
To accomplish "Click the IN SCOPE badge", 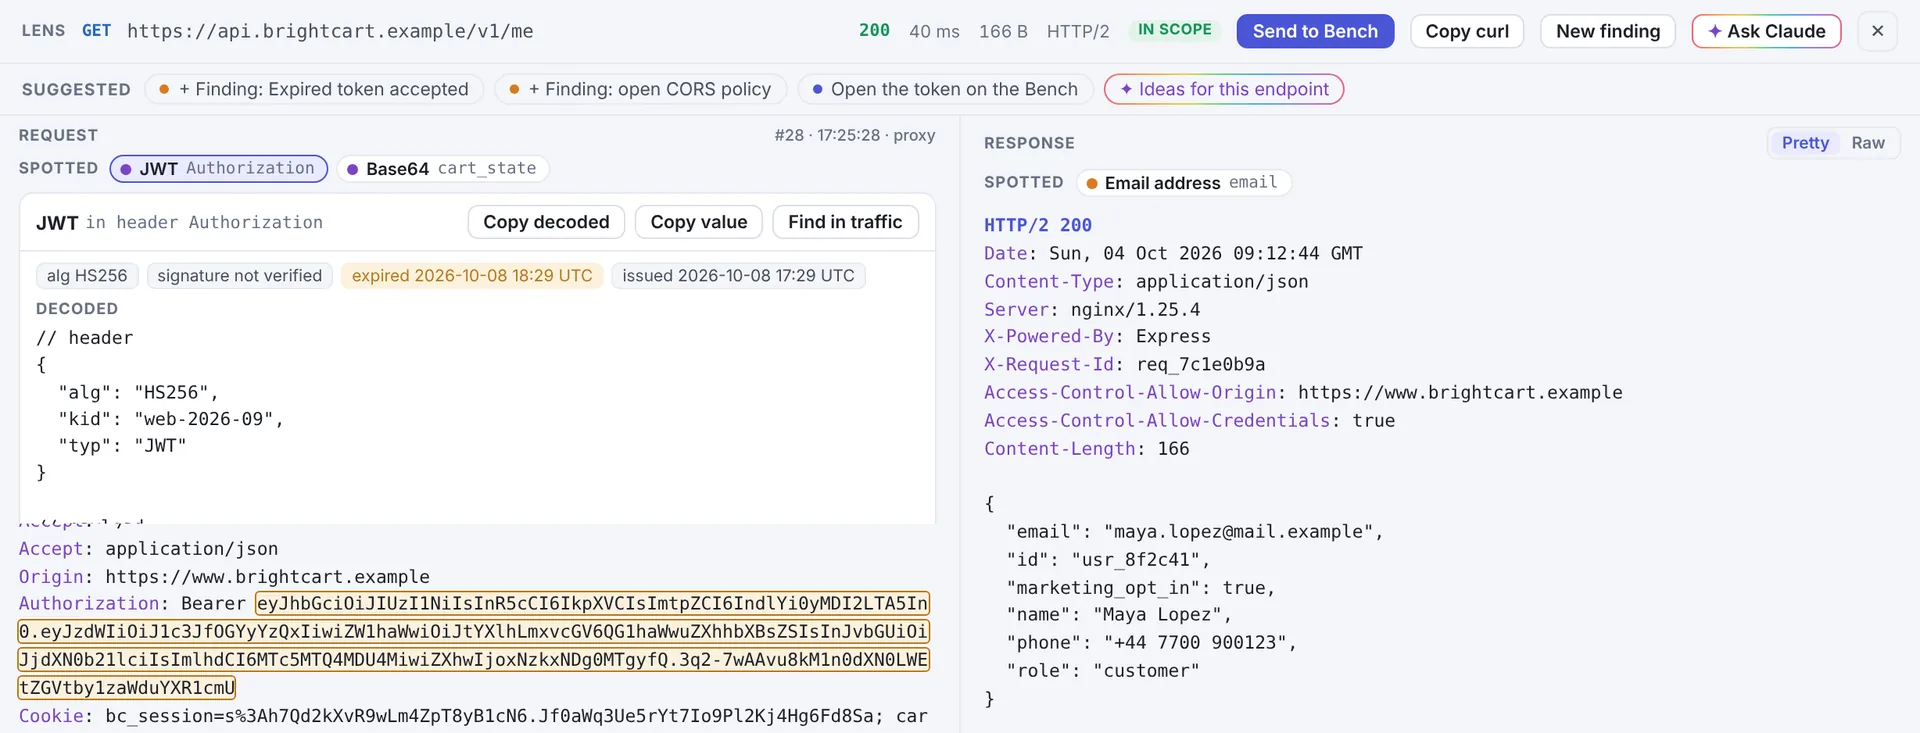I will point(1174,30).
